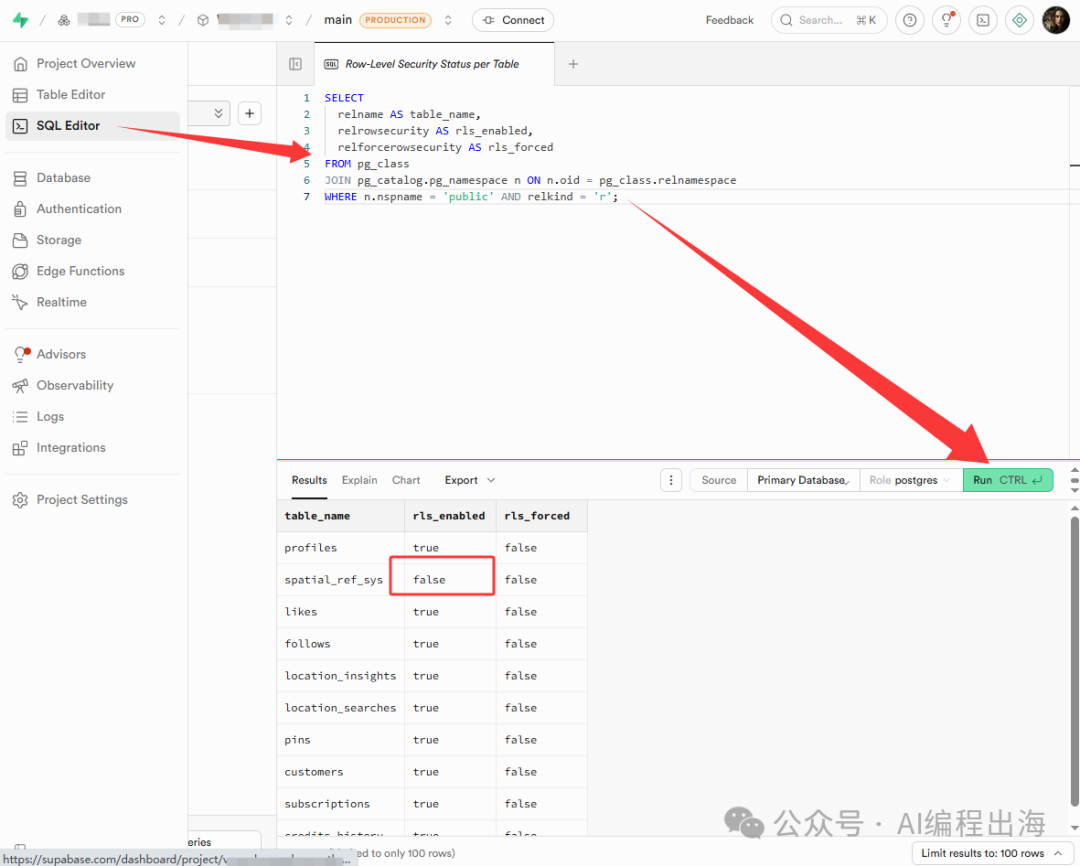This screenshot has height=866, width=1080.
Task: Click the project cube icon in the breadcrumb
Action: pyautogui.click(x=202, y=20)
